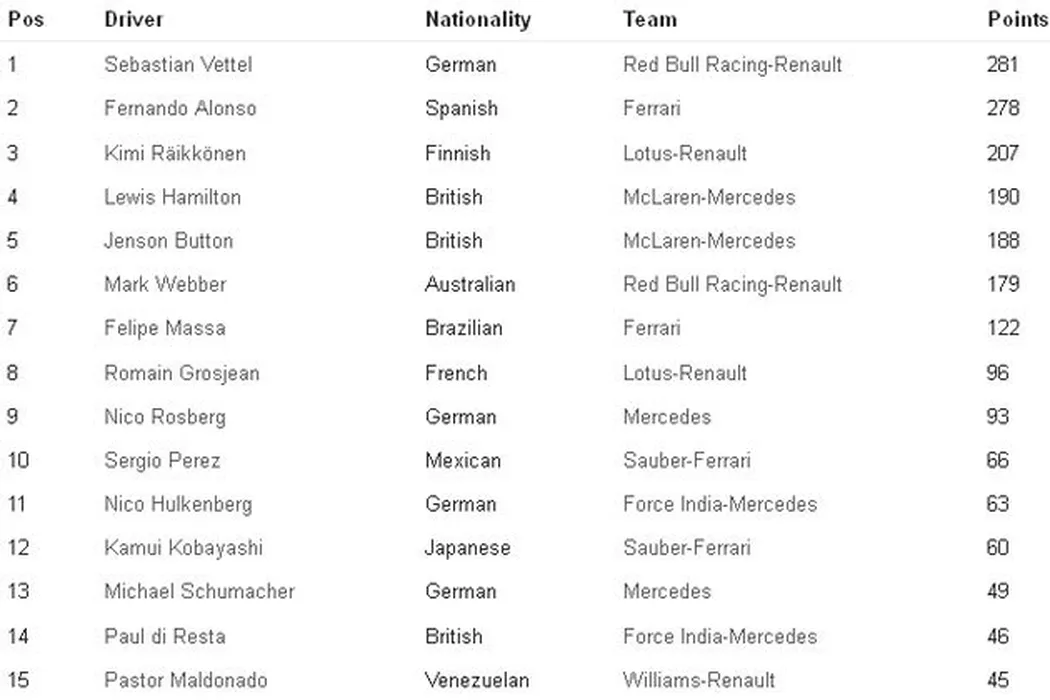This screenshot has width=1050, height=700.
Task: Click the 281 points value
Action: (1002, 65)
